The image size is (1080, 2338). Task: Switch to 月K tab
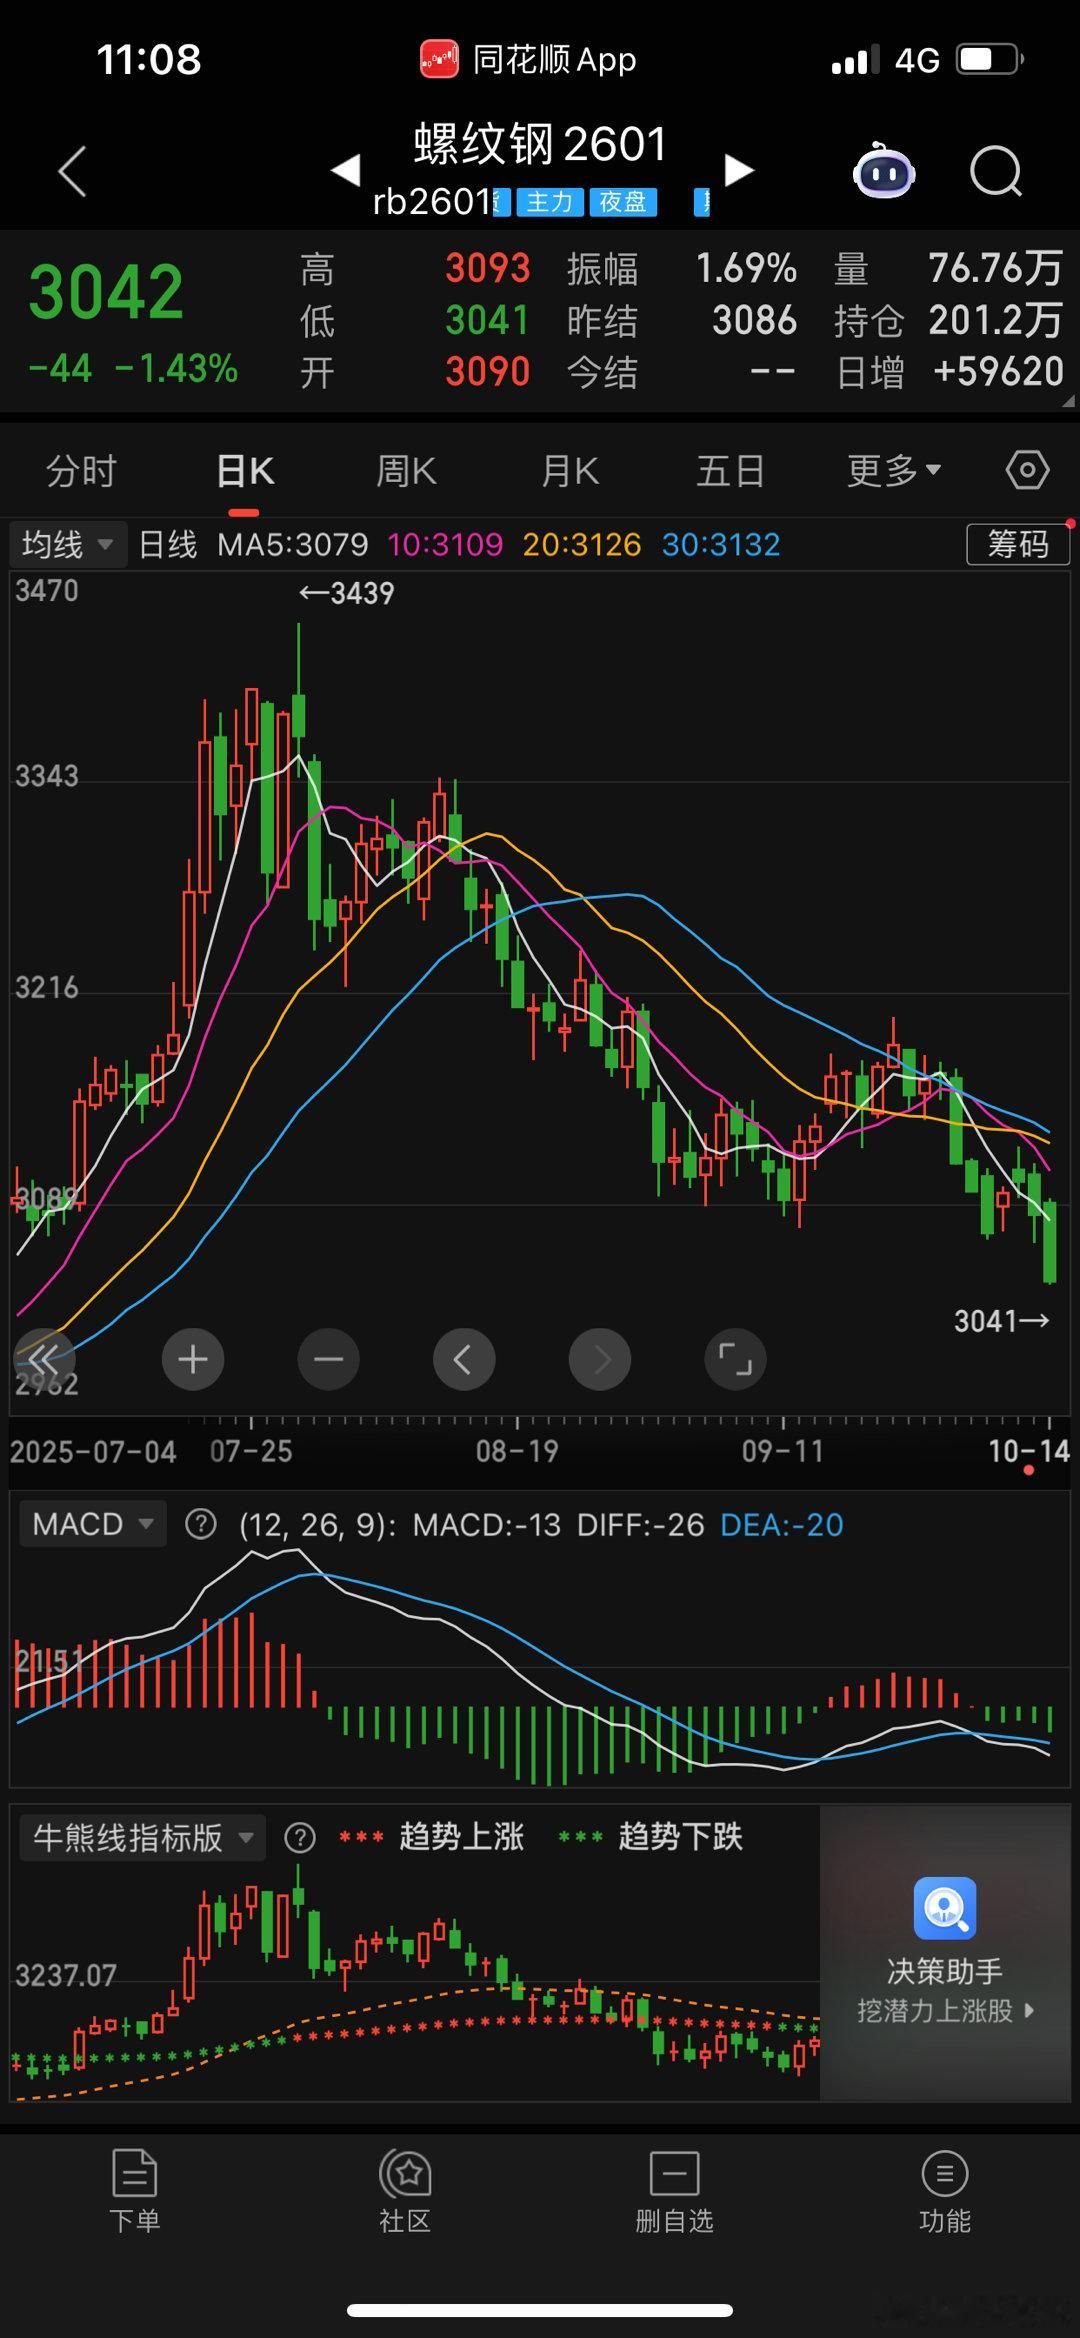click(570, 470)
